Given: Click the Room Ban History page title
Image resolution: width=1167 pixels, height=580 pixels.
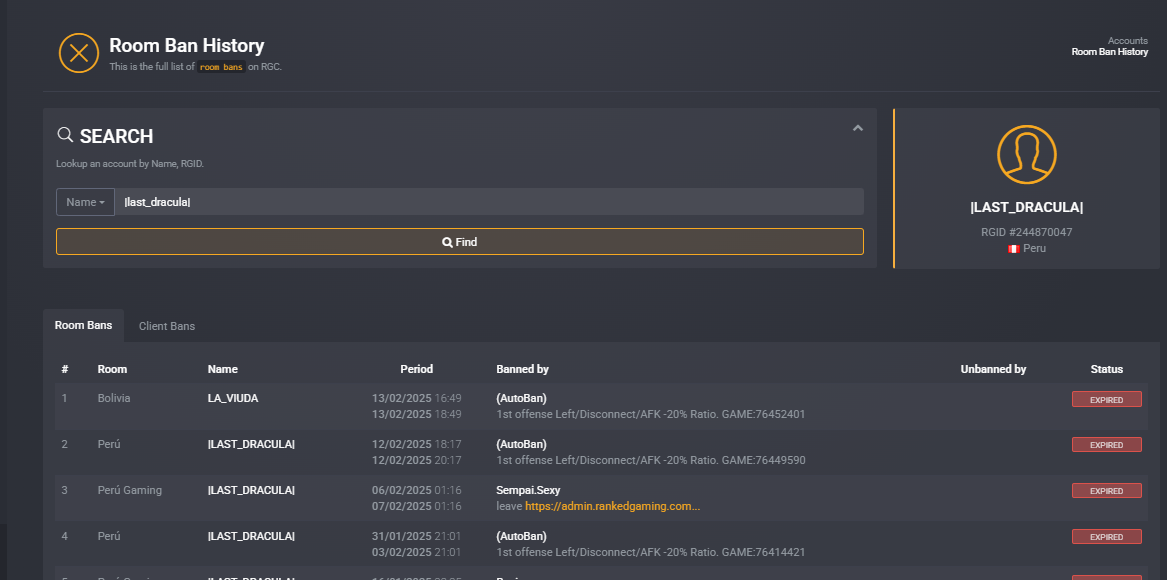Looking at the screenshot, I should point(187,45).
